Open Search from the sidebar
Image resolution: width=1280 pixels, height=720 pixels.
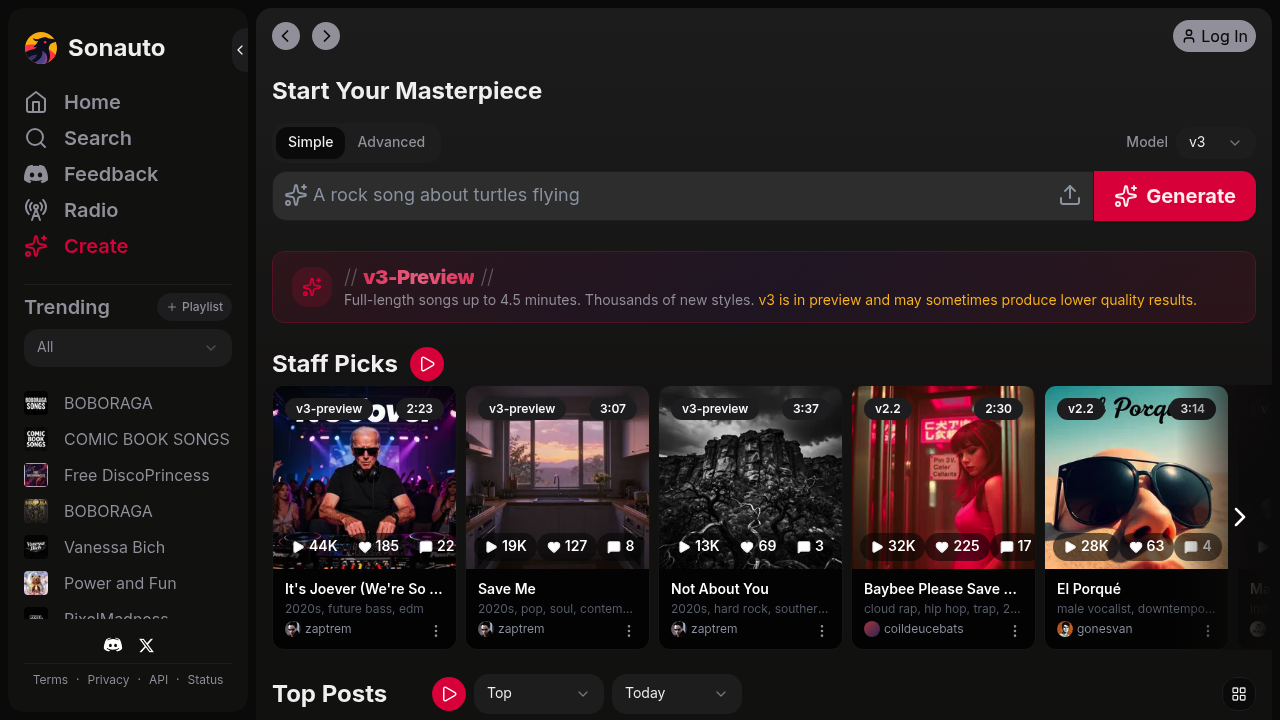pos(97,138)
